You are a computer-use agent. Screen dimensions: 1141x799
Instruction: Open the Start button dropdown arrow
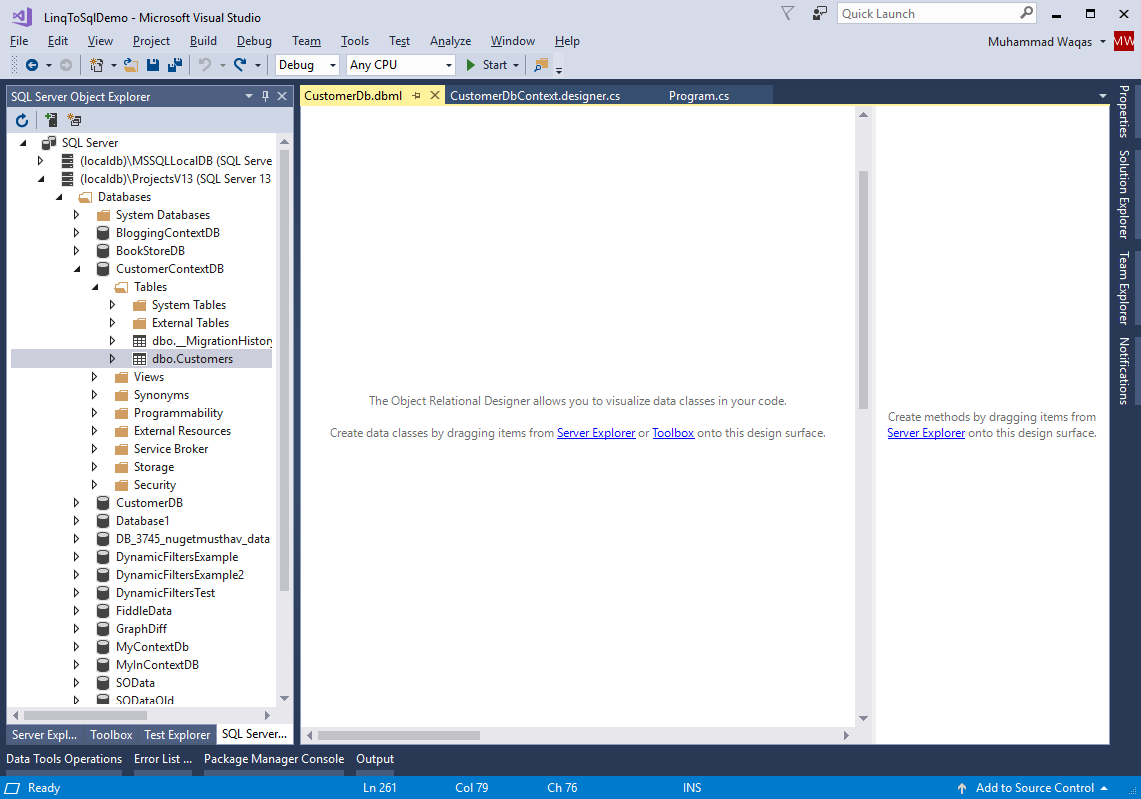[x=516, y=65]
